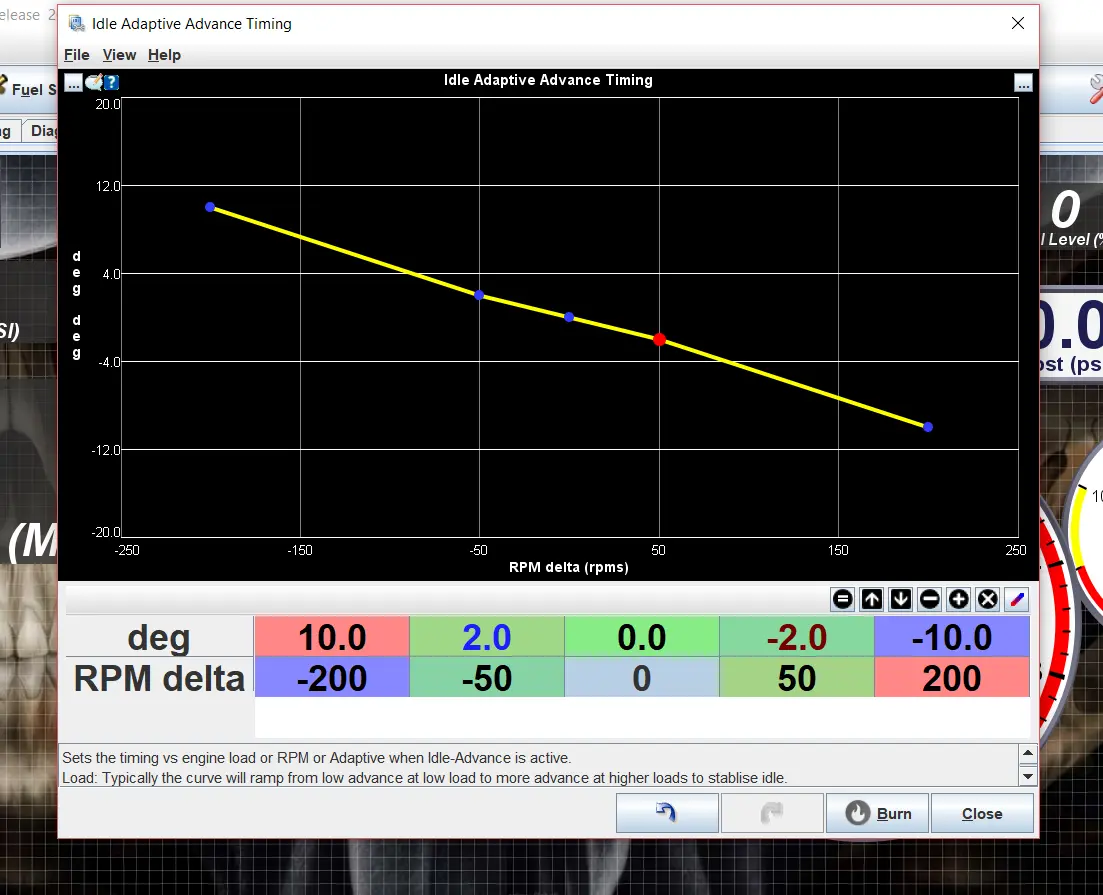Image resolution: width=1103 pixels, height=895 pixels.
Task: Select the red selected curve point
Action: [659, 340]
